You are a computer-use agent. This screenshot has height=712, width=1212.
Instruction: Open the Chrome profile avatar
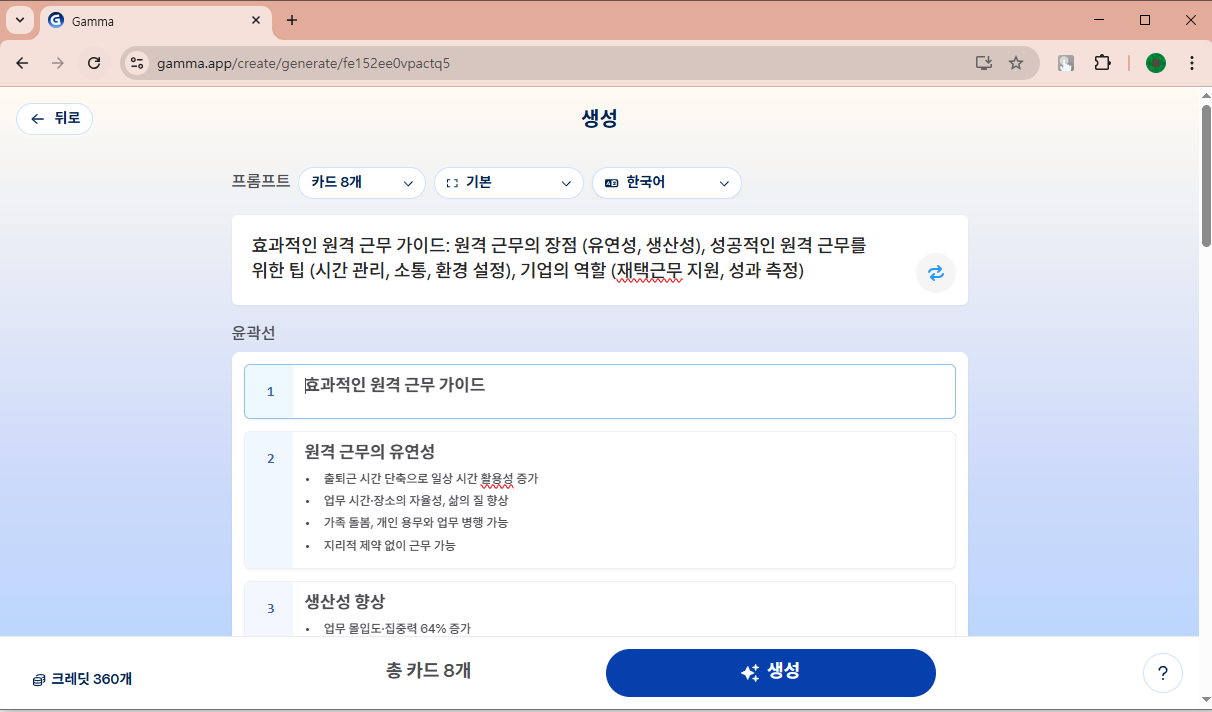[1156, 63]
